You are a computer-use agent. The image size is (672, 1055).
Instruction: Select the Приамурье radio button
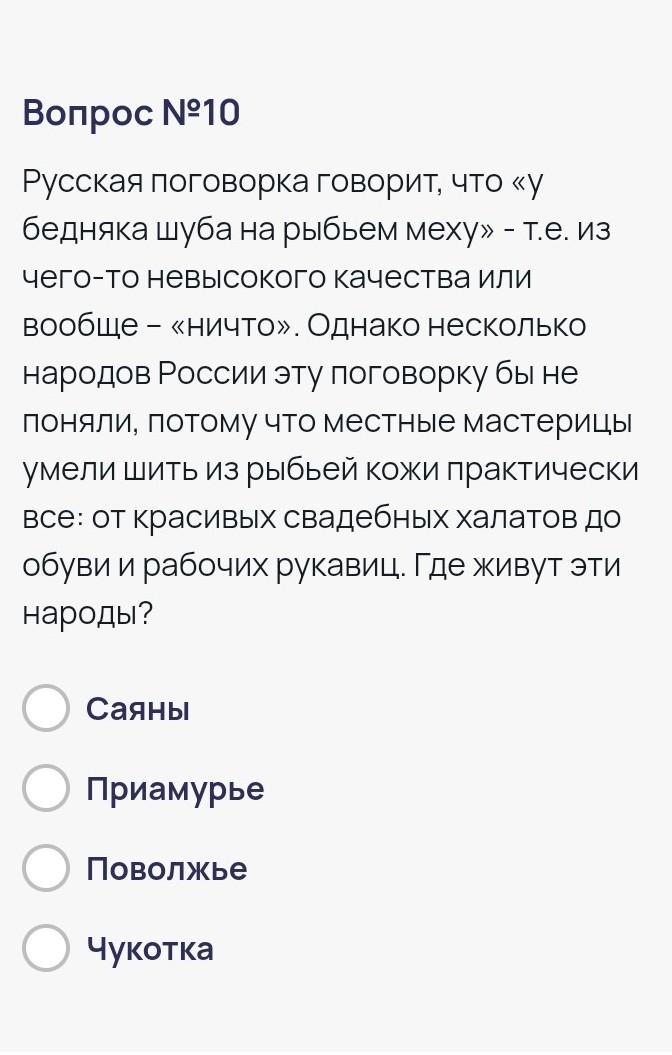pos(46,789)
